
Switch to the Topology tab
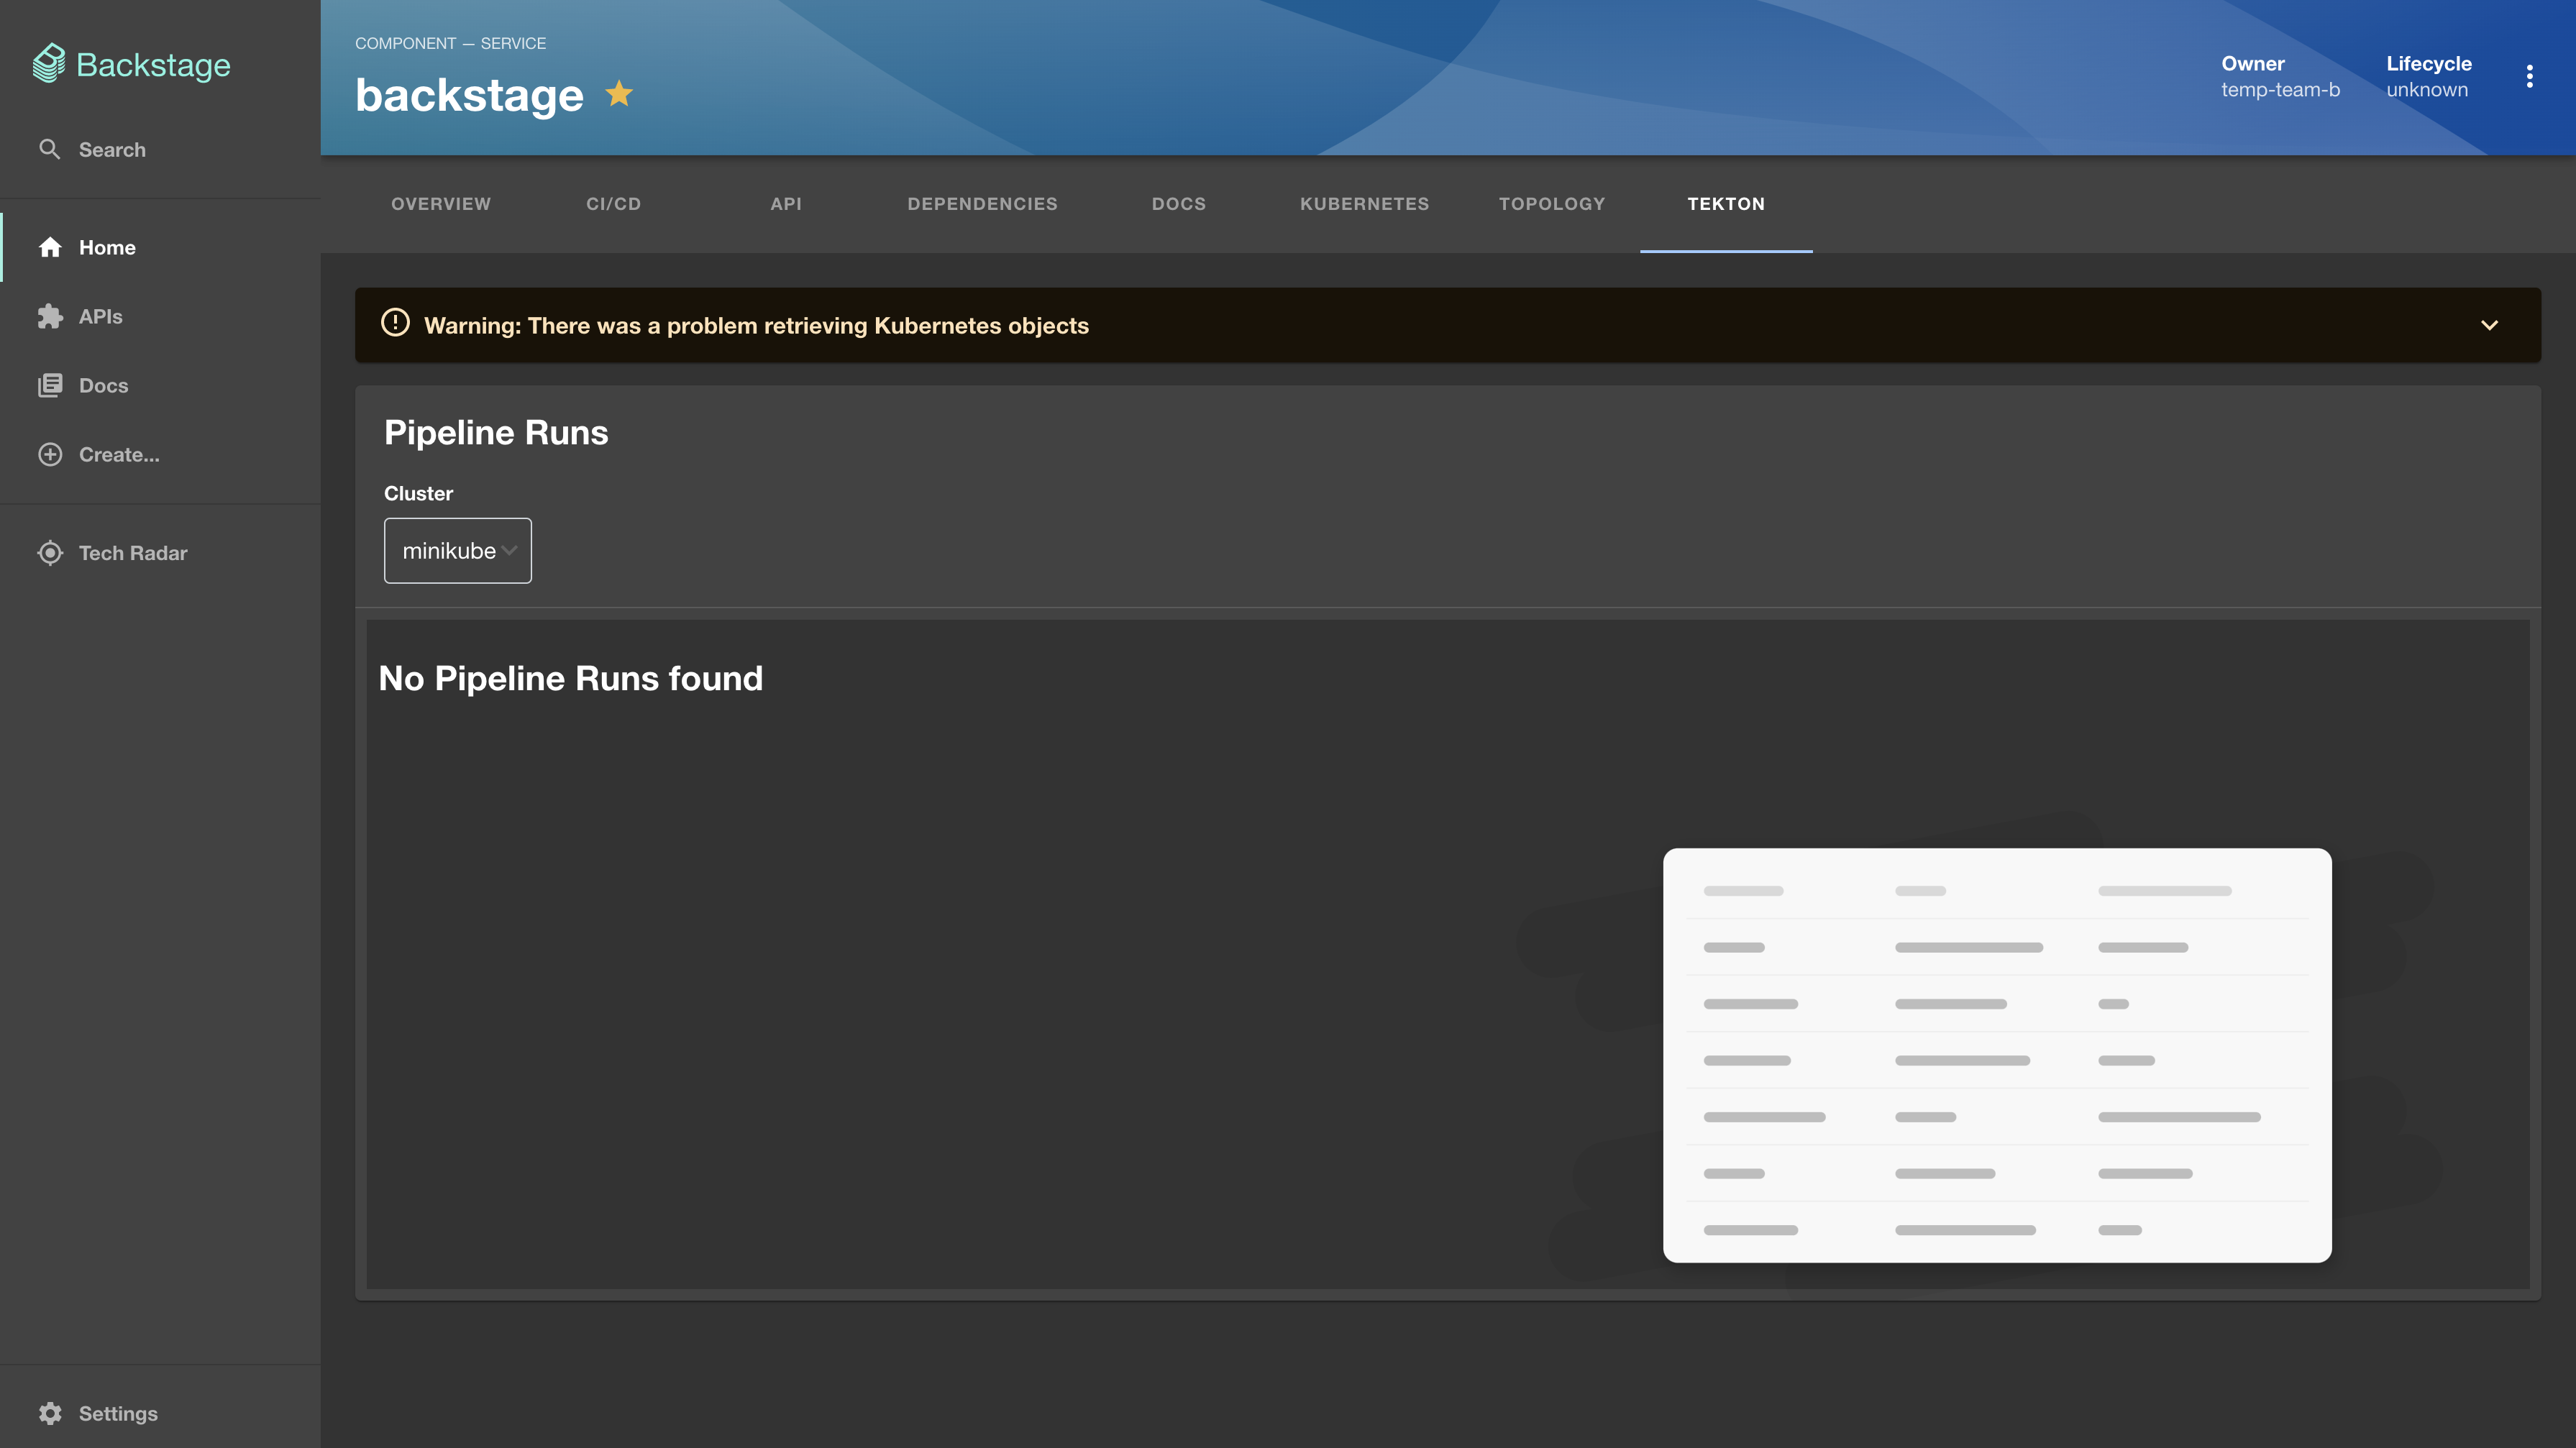pos(1551,204)
